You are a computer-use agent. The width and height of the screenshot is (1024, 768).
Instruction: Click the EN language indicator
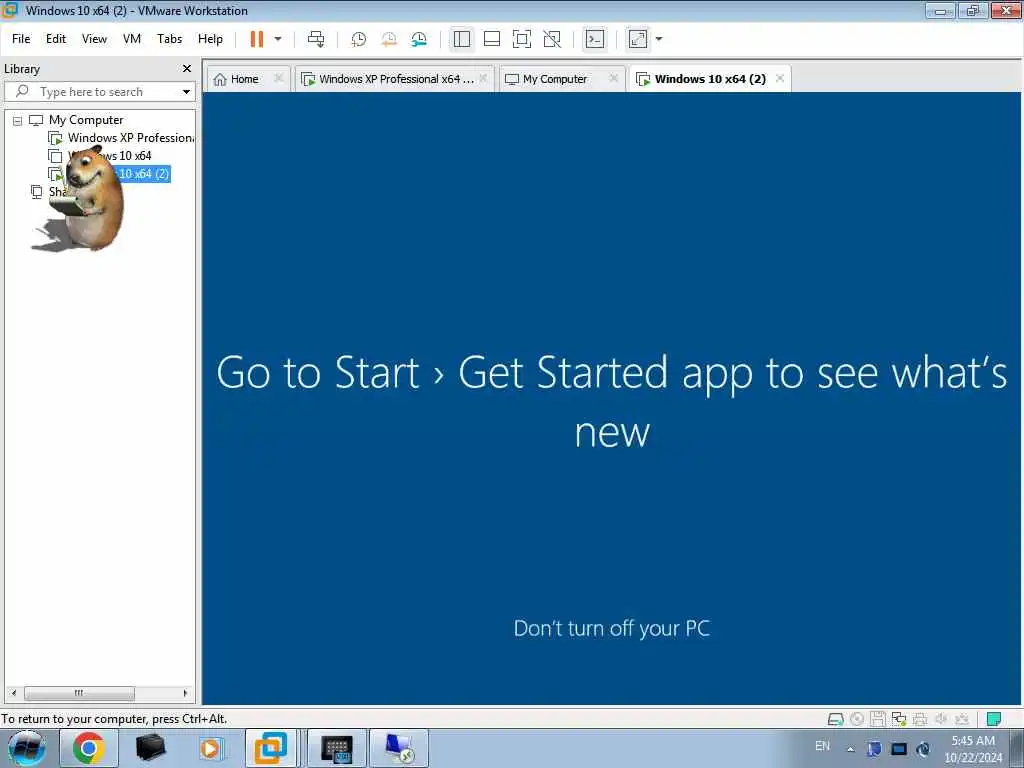pos(823,746)
